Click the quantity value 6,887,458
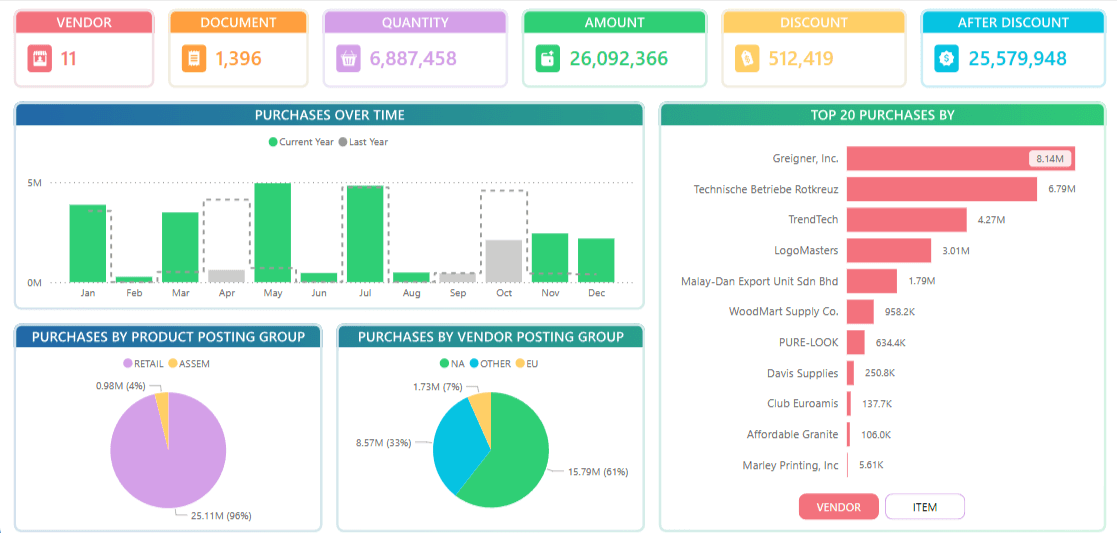This screenshot has width=1117, height=533. [x=413, y=58]
